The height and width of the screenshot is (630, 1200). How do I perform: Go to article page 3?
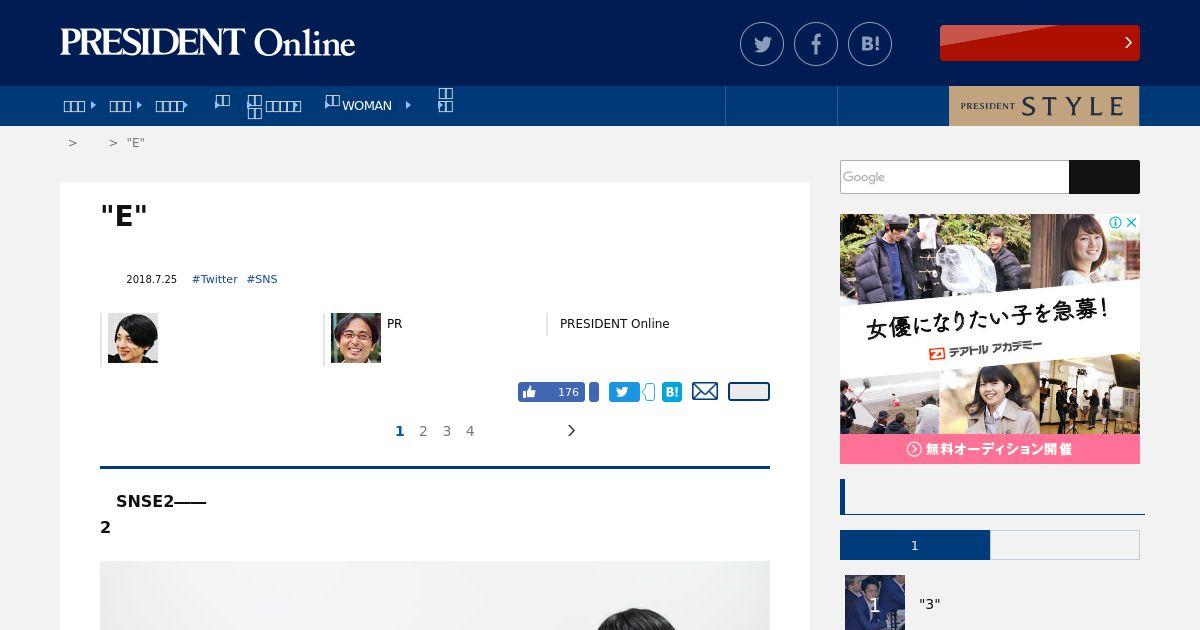coord(447,431)
